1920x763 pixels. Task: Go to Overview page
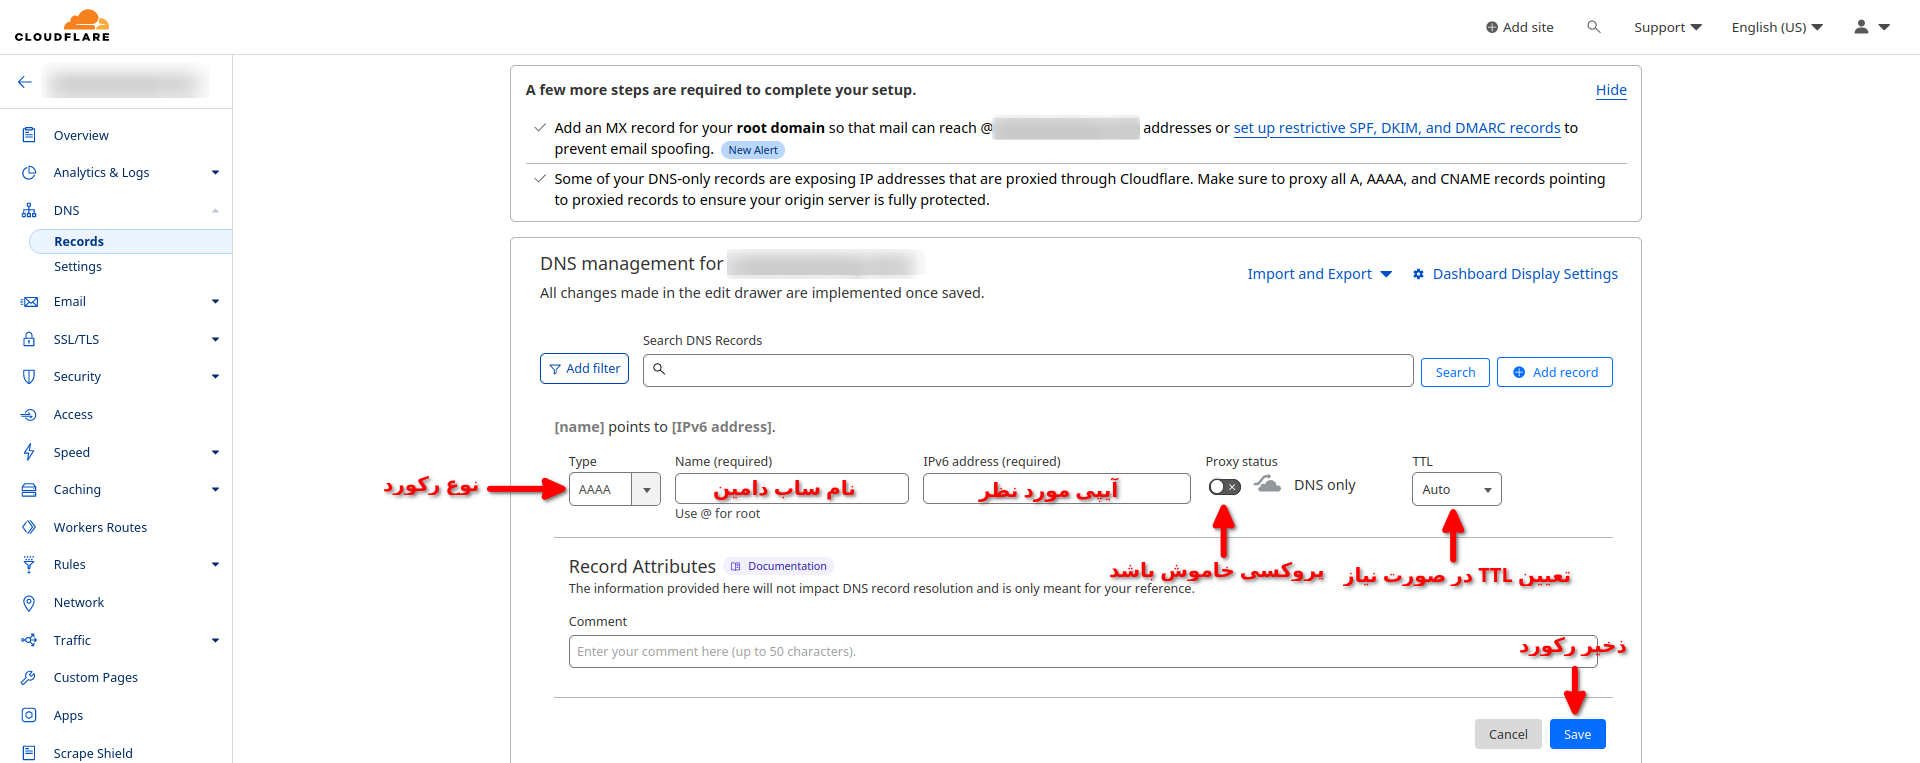(x=81, y=136)
